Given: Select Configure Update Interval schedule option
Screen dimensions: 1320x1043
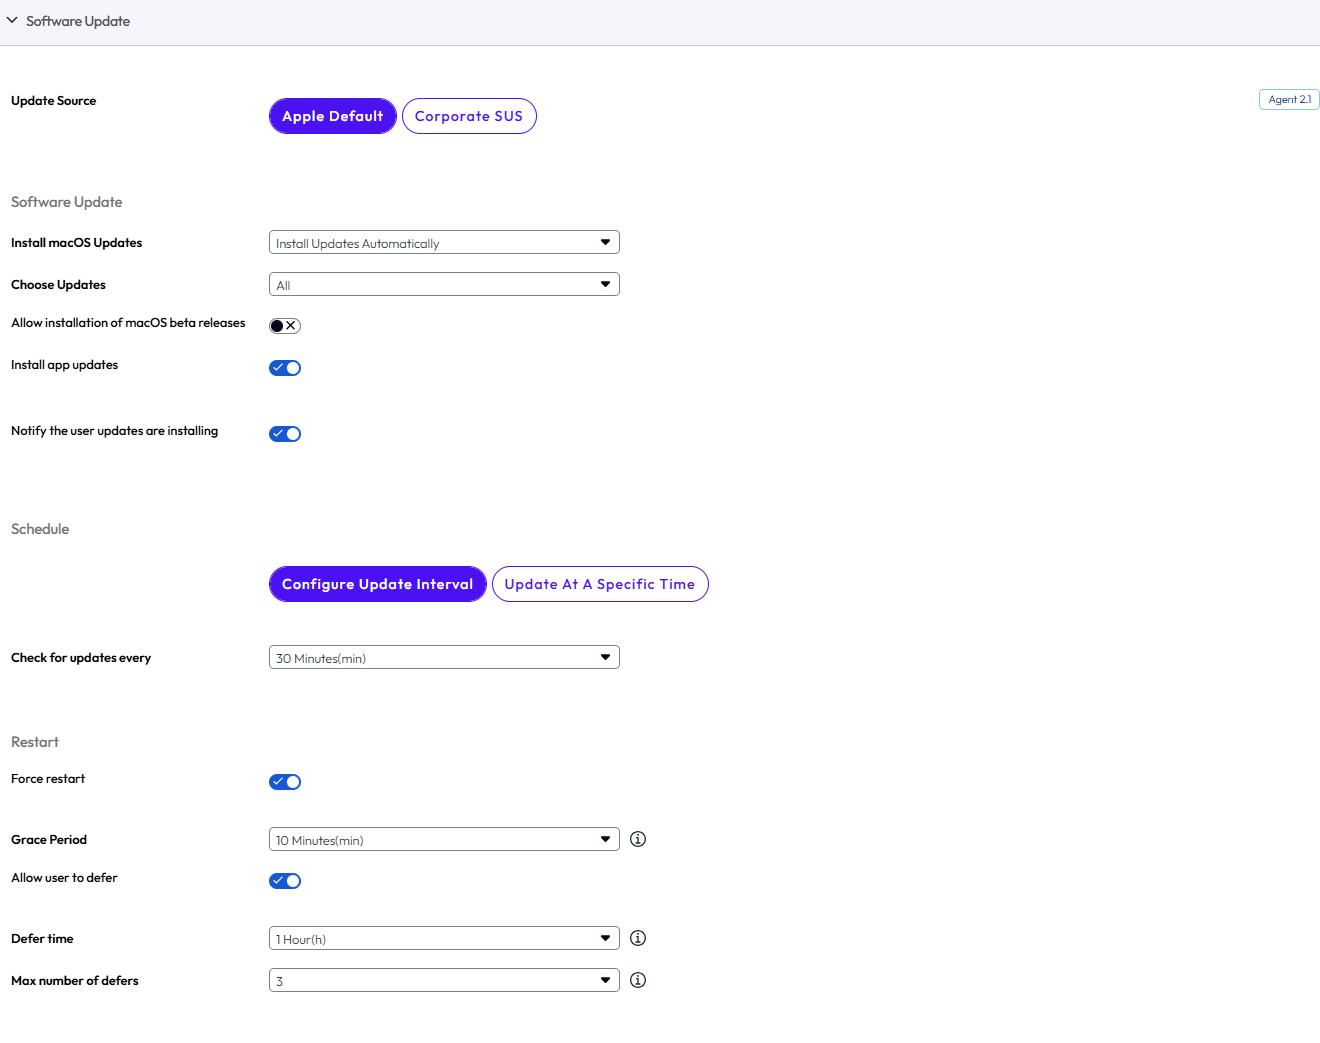Looking at the screenshot, I should tap(378, 584).
